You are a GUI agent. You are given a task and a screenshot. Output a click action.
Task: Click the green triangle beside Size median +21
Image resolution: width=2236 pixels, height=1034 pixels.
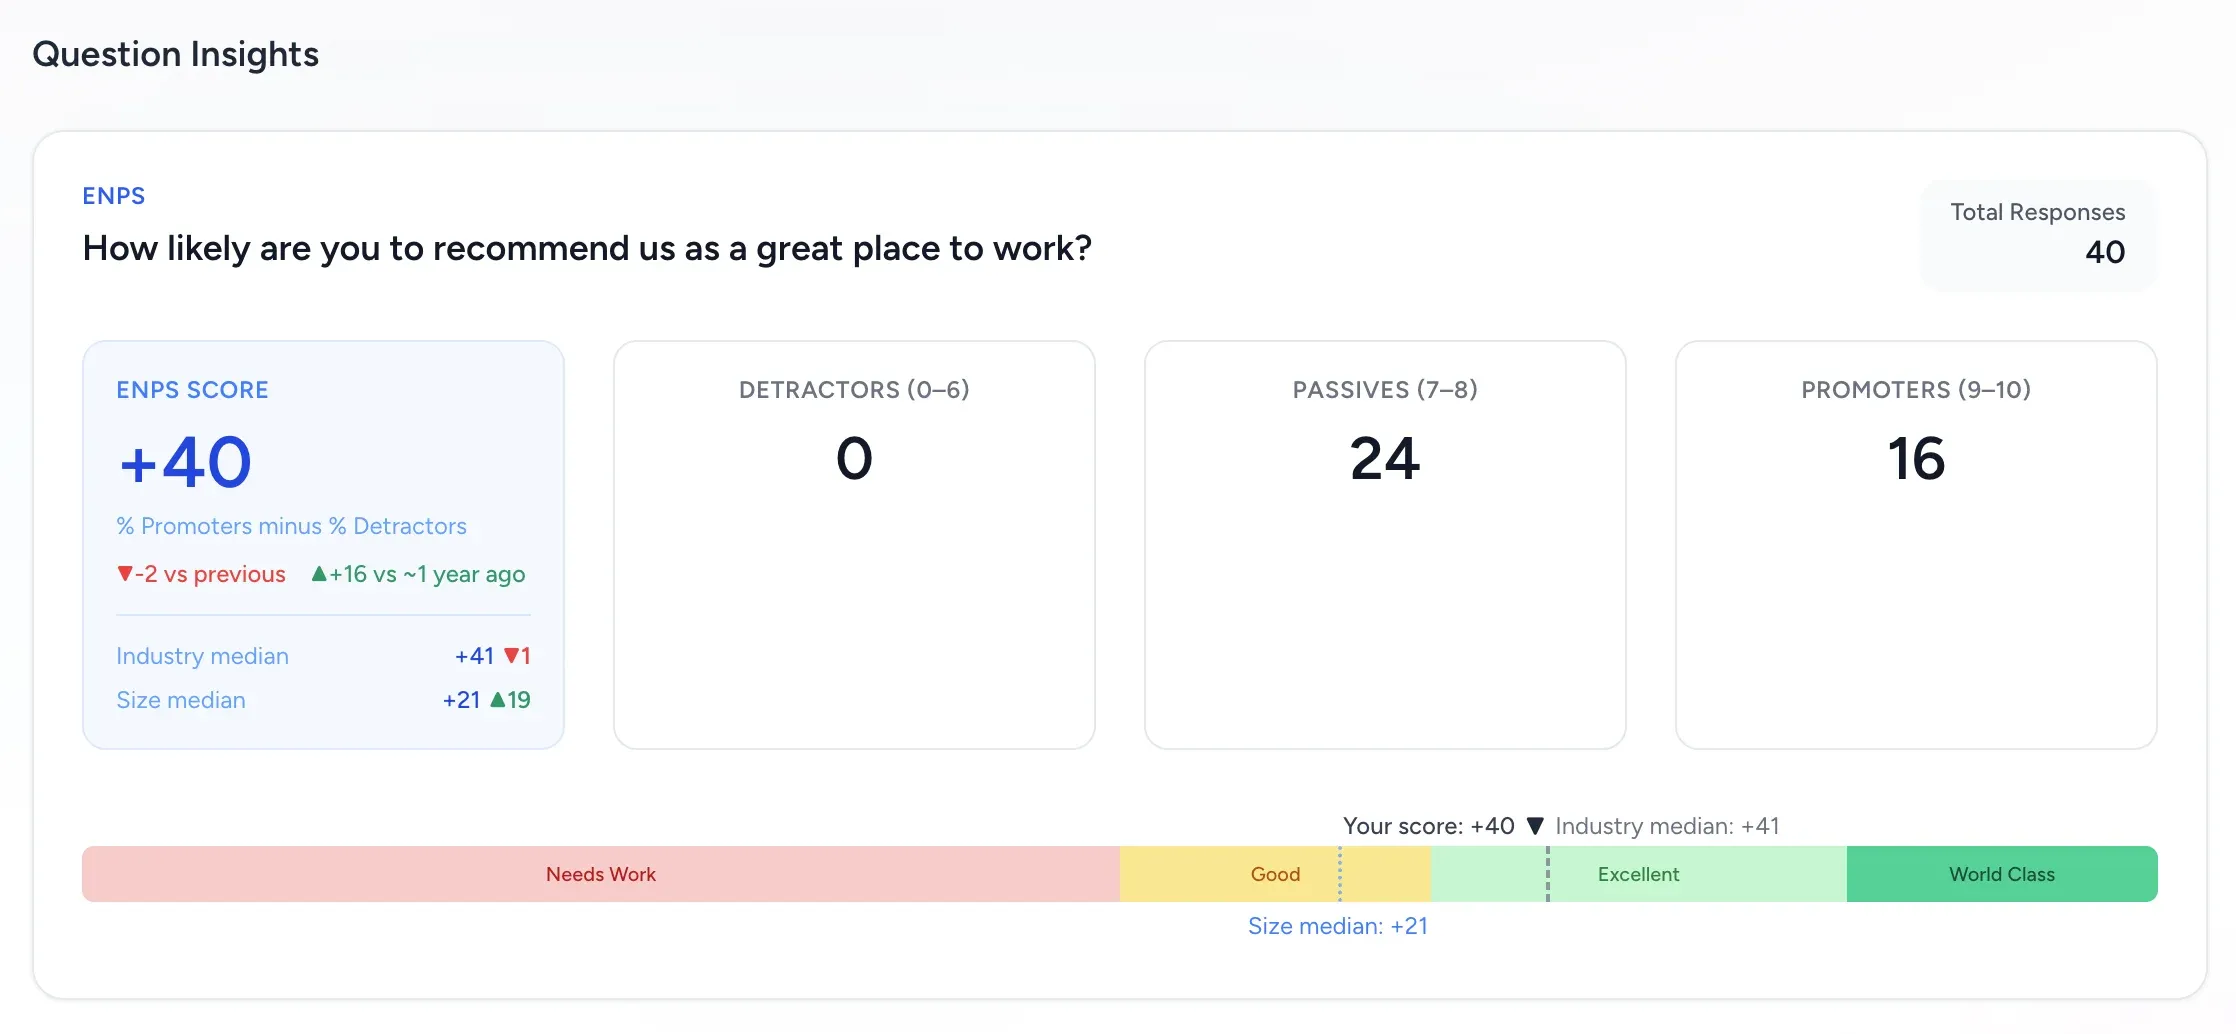[501, 700]
